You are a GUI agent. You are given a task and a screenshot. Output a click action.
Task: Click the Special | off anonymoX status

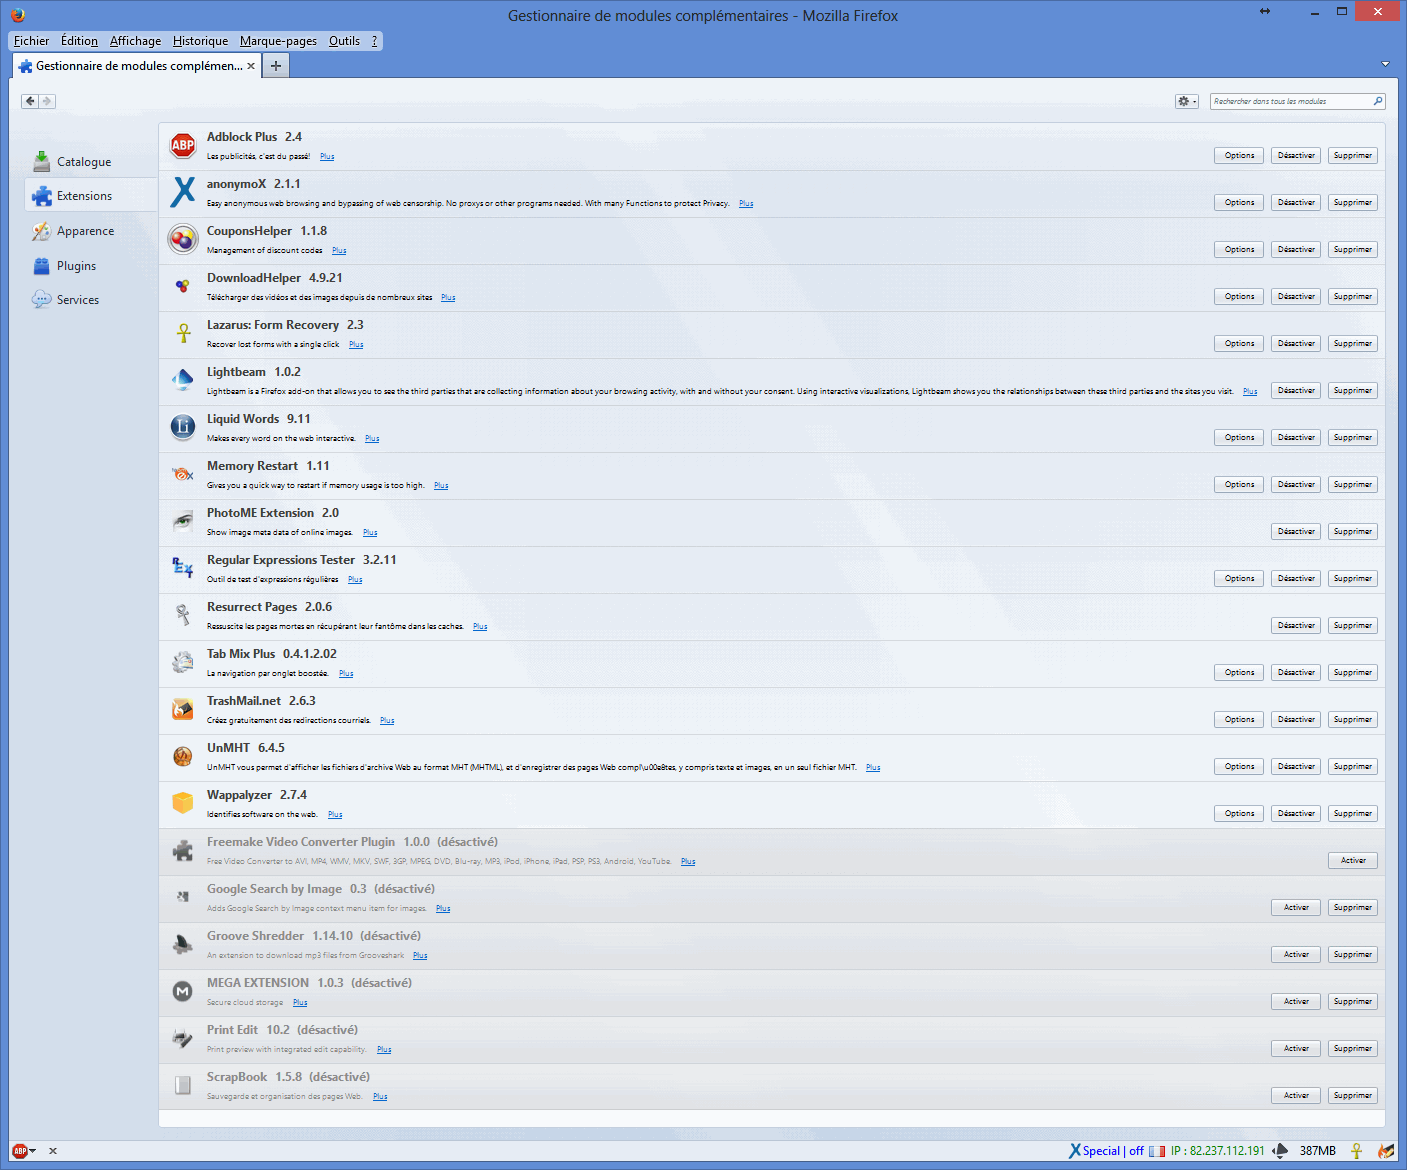tap(1114, 1151)
